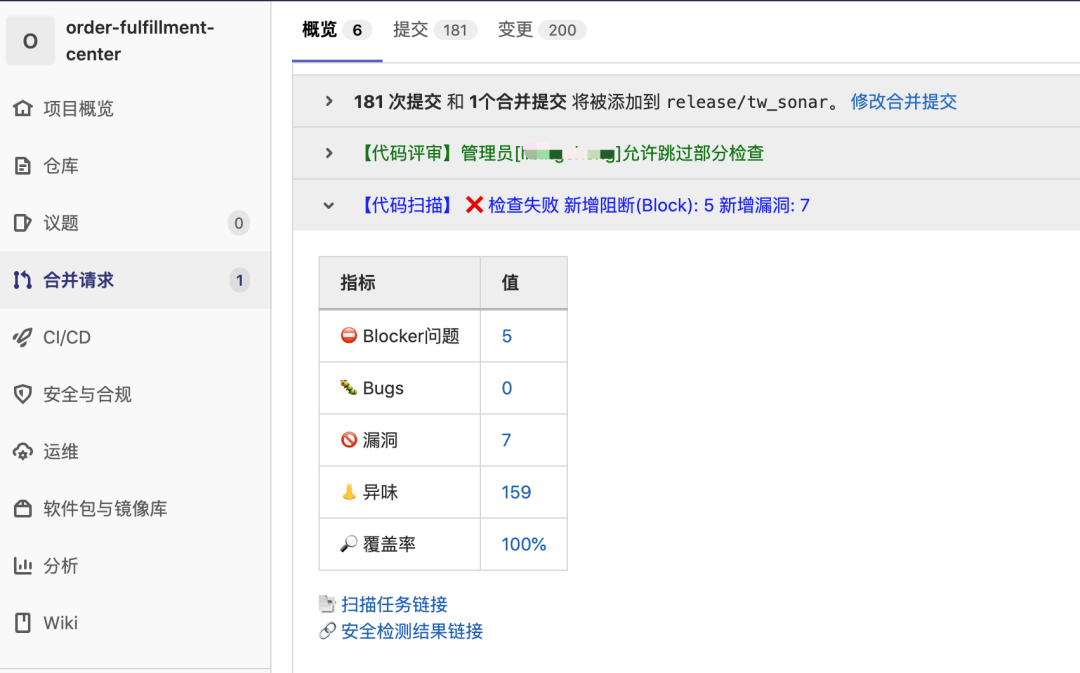
Task: Open 安全与合规 in the sidebar
Action: point(135,394)
